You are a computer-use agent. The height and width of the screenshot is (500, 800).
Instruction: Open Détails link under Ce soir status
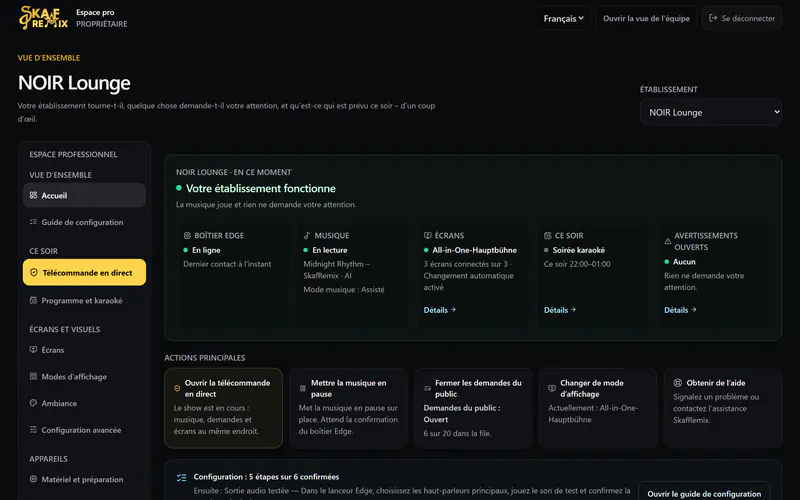tap(560, 310)
